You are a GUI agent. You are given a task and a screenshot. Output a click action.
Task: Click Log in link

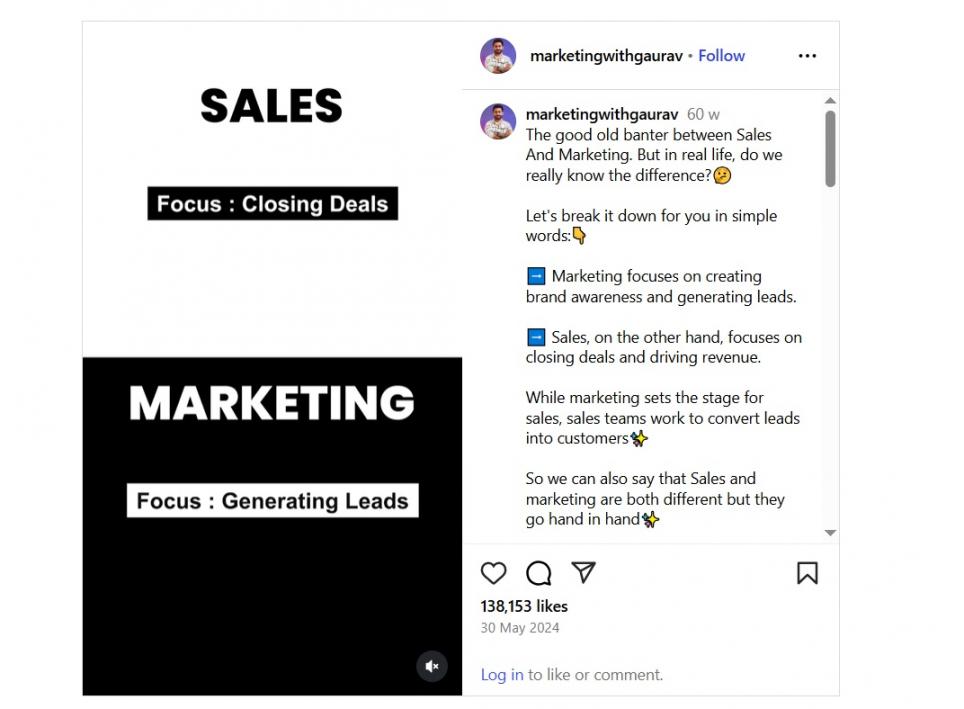pyautogui.click(x=502, y=675)
